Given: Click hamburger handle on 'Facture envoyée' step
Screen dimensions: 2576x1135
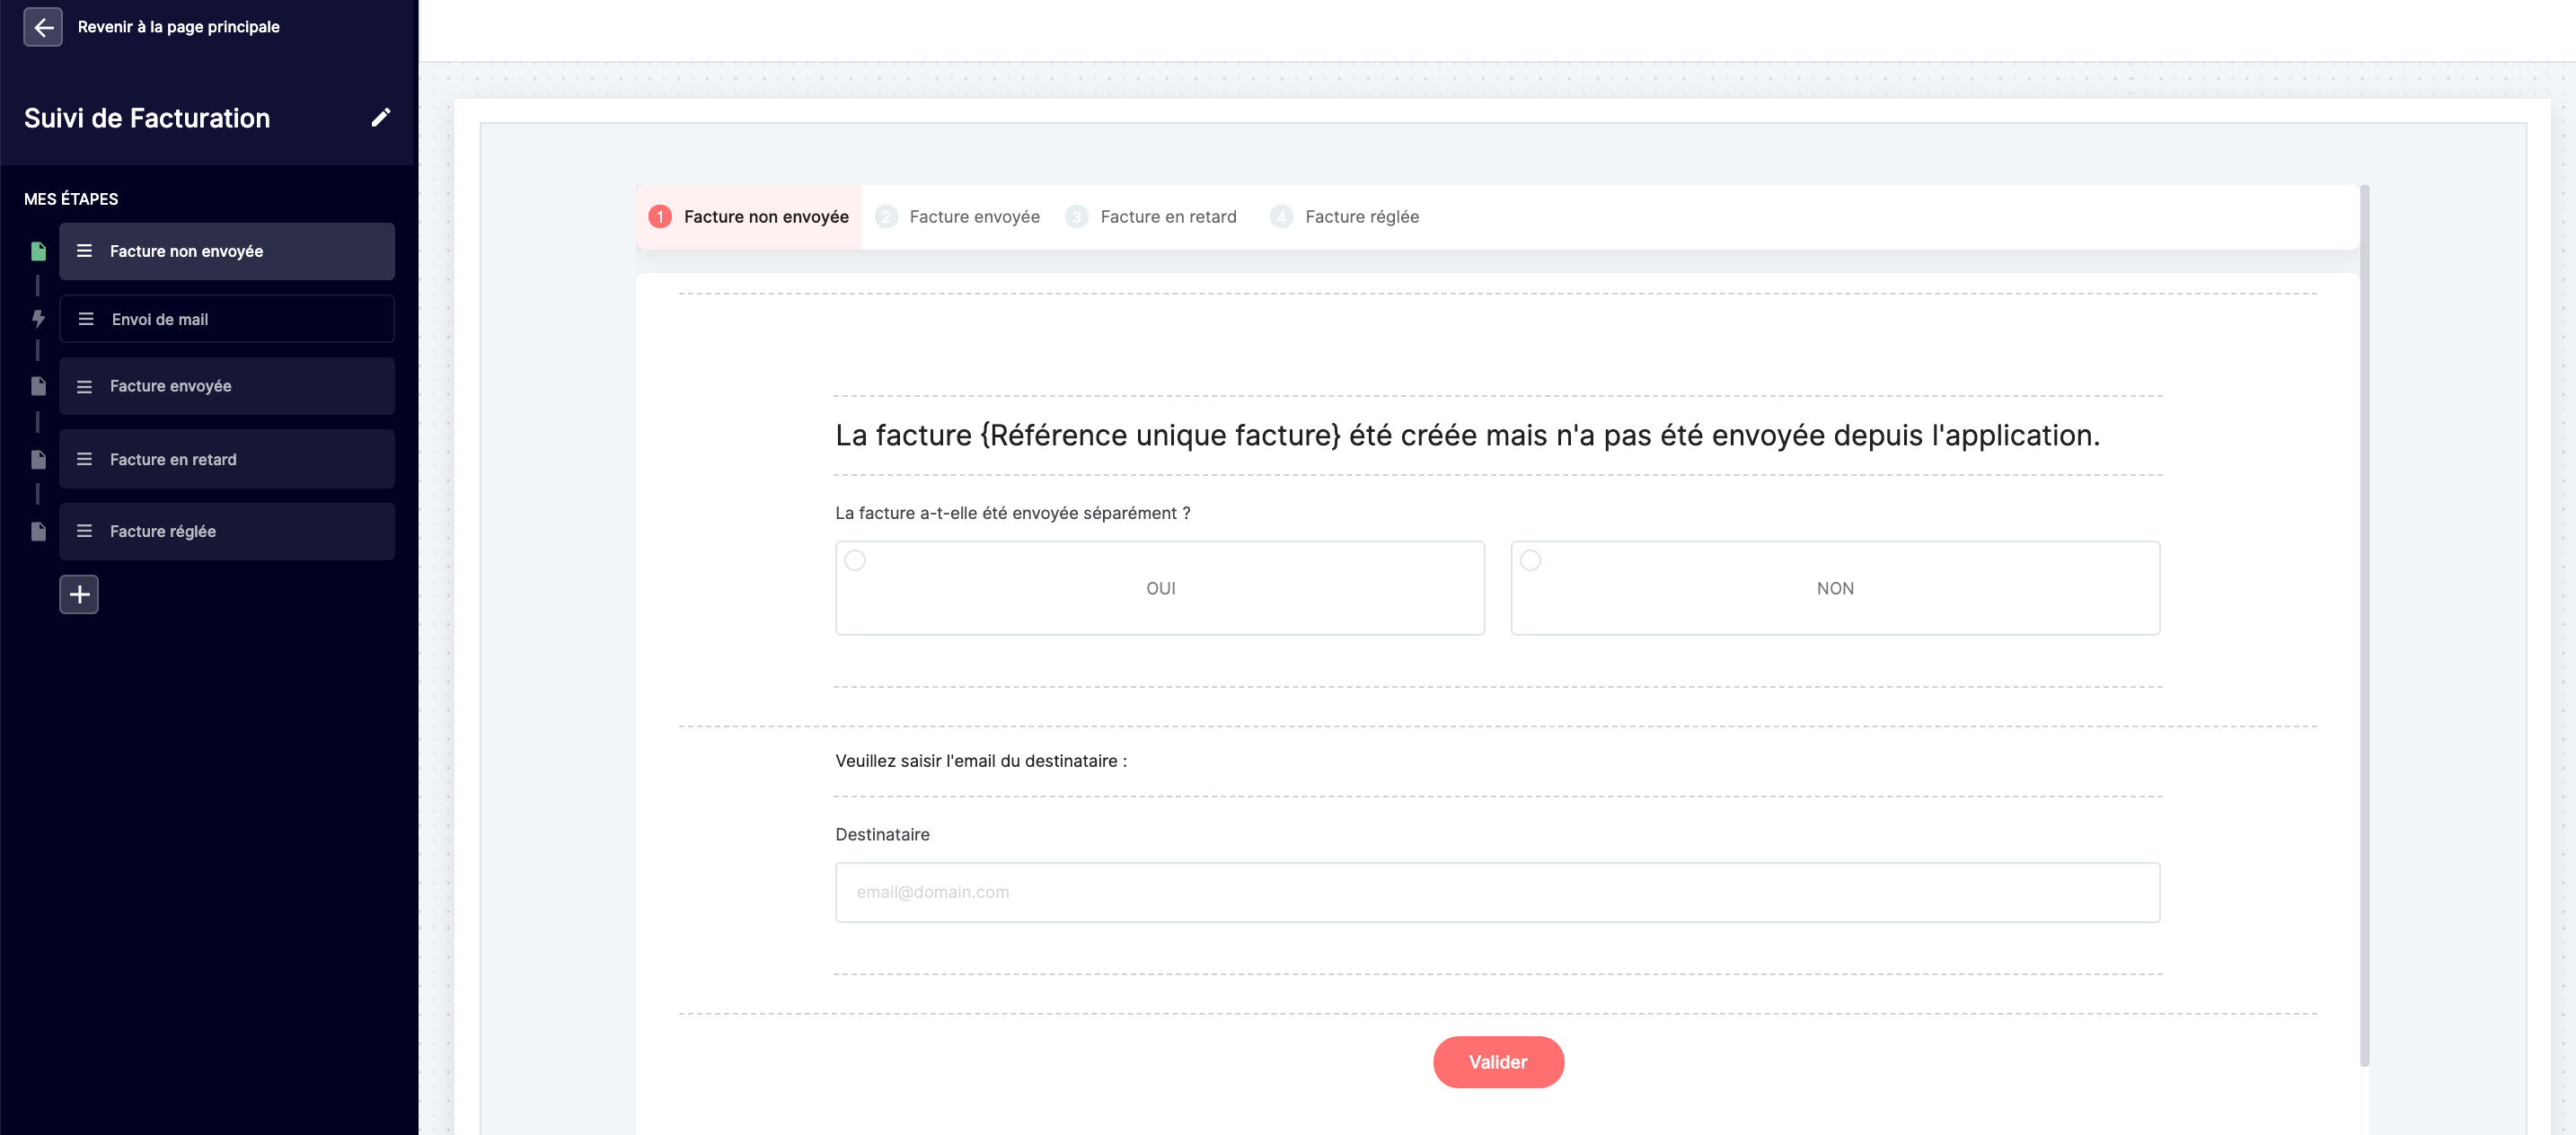Looking at the screenshot, I should [x=84, y=386].
